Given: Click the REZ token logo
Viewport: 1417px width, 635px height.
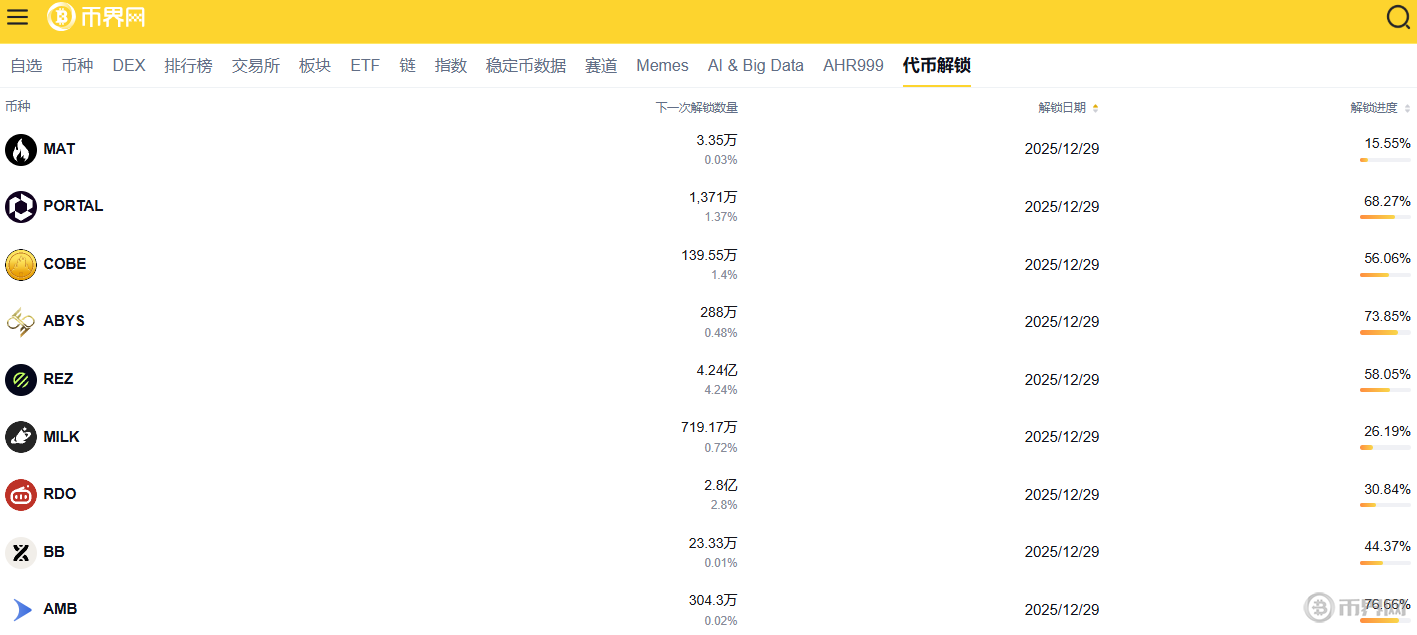Looking at the screenshot, I should (x=20, y=379).
